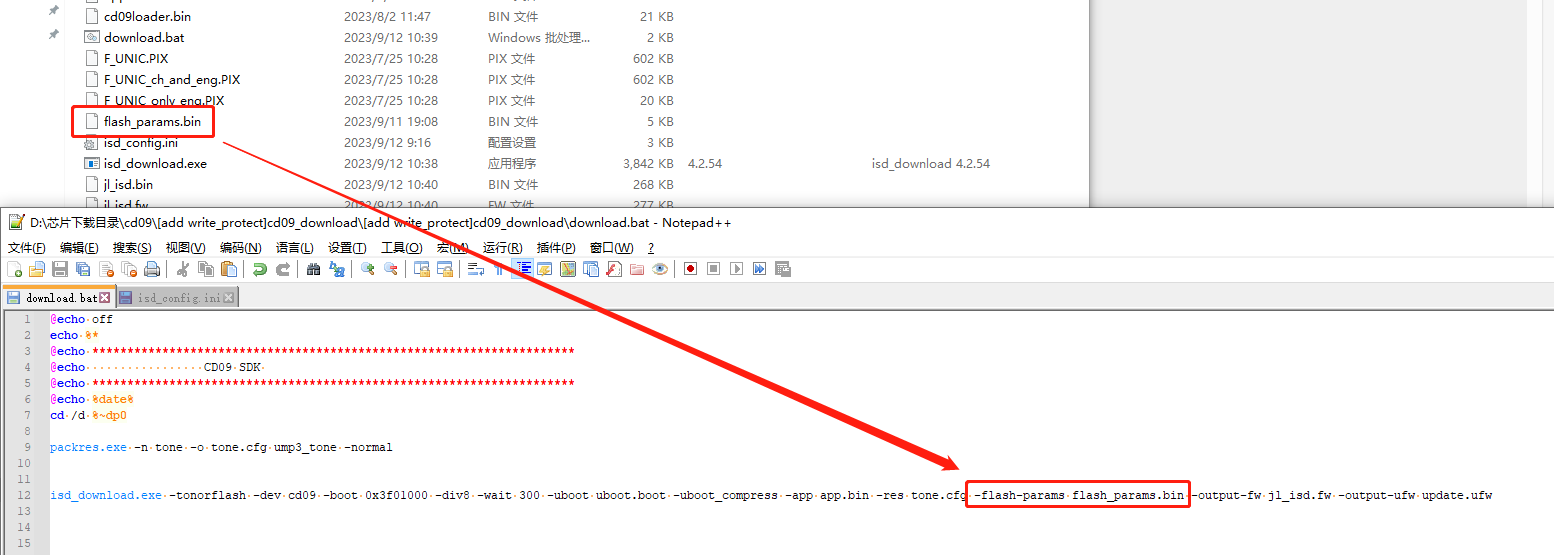Click the Cut scissors icon
The width and height of the screenshot is (1554, 555).
point(183,269)
